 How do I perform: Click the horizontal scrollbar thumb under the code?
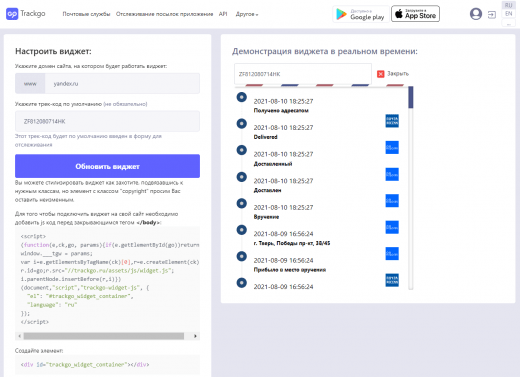[x=104, y=336]
